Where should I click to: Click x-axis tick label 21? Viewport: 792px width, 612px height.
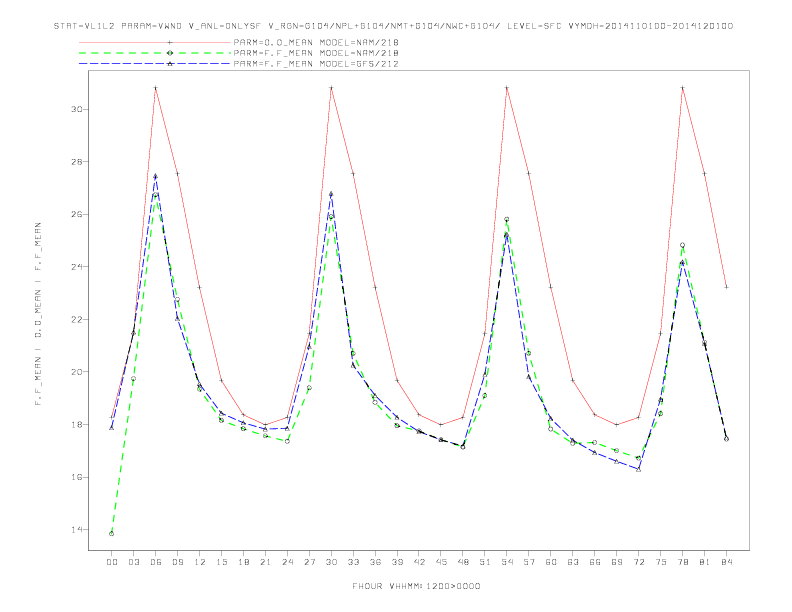265,562
